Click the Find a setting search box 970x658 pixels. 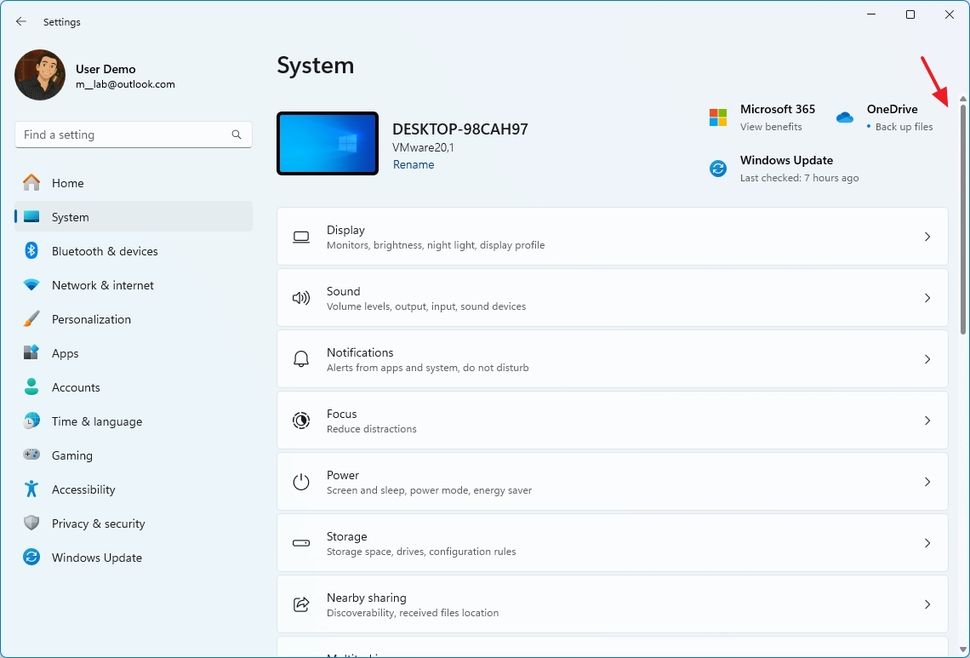point(133,134)
